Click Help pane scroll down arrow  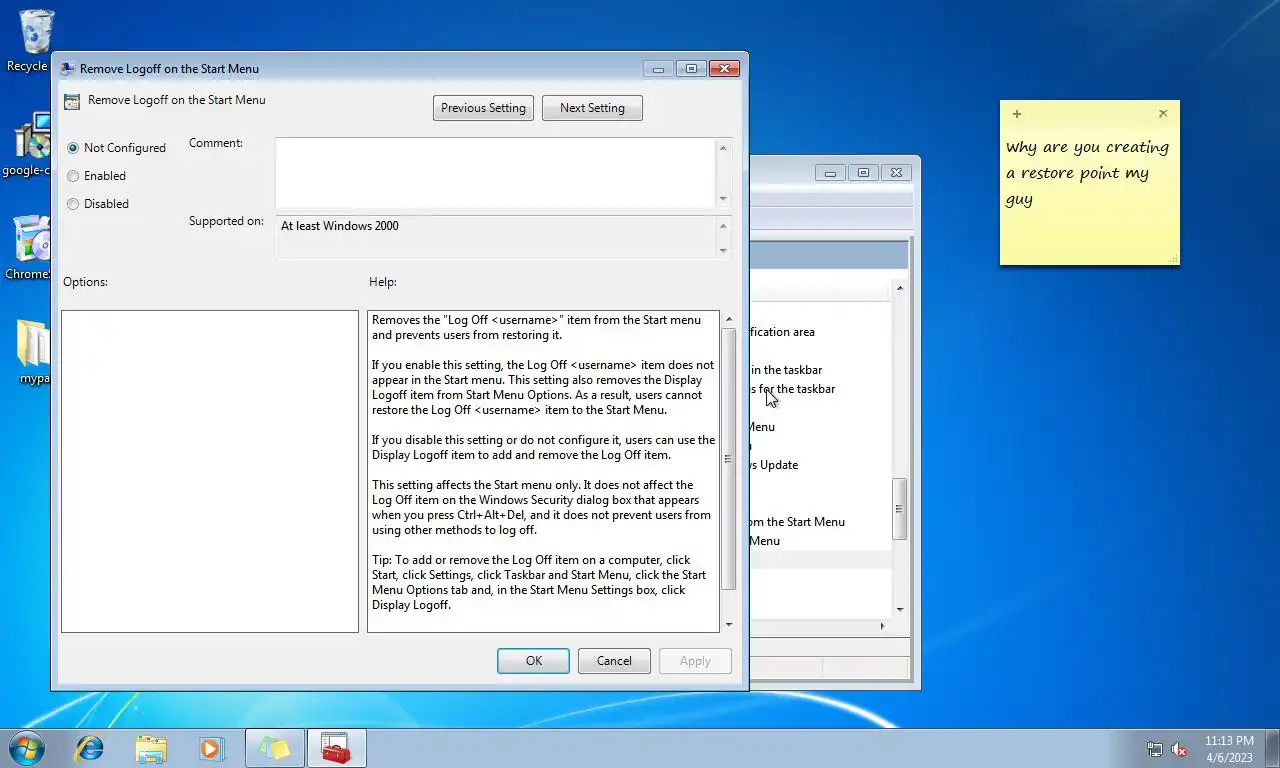728,624
